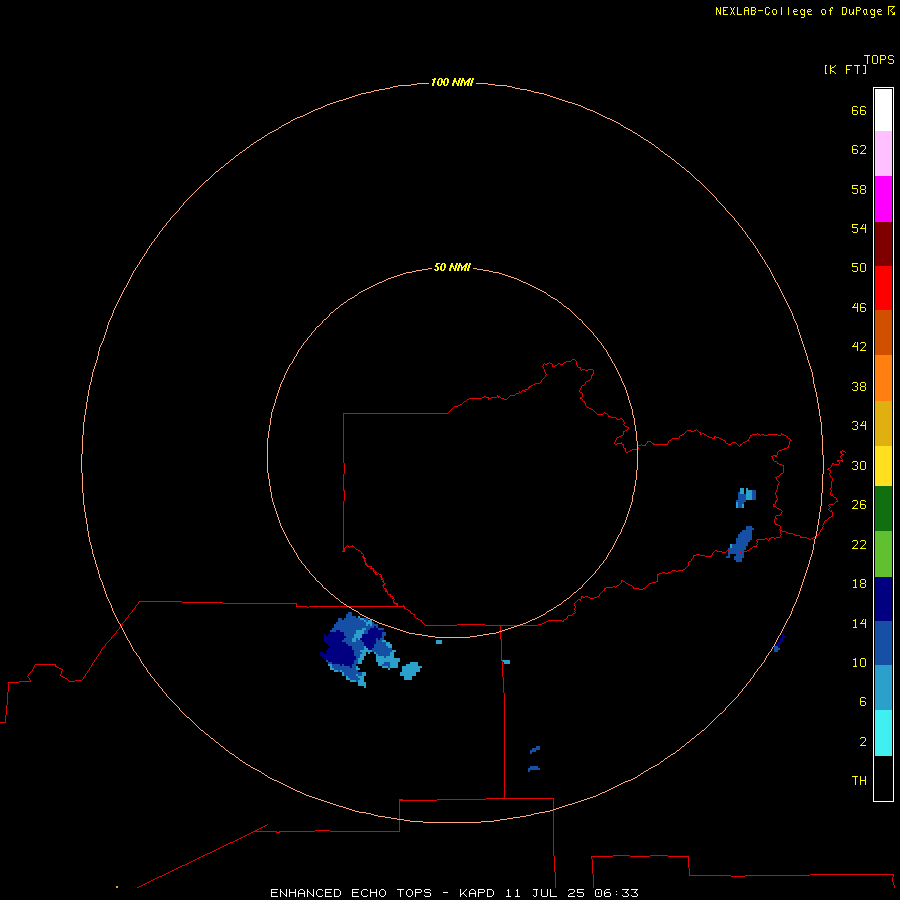Click the '2' legend scale value

pyautogui.click(x=862, y=742)
